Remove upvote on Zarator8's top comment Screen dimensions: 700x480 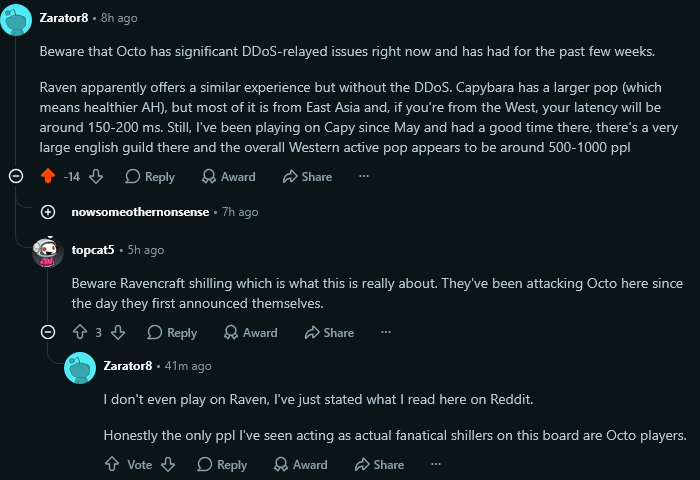48,176
